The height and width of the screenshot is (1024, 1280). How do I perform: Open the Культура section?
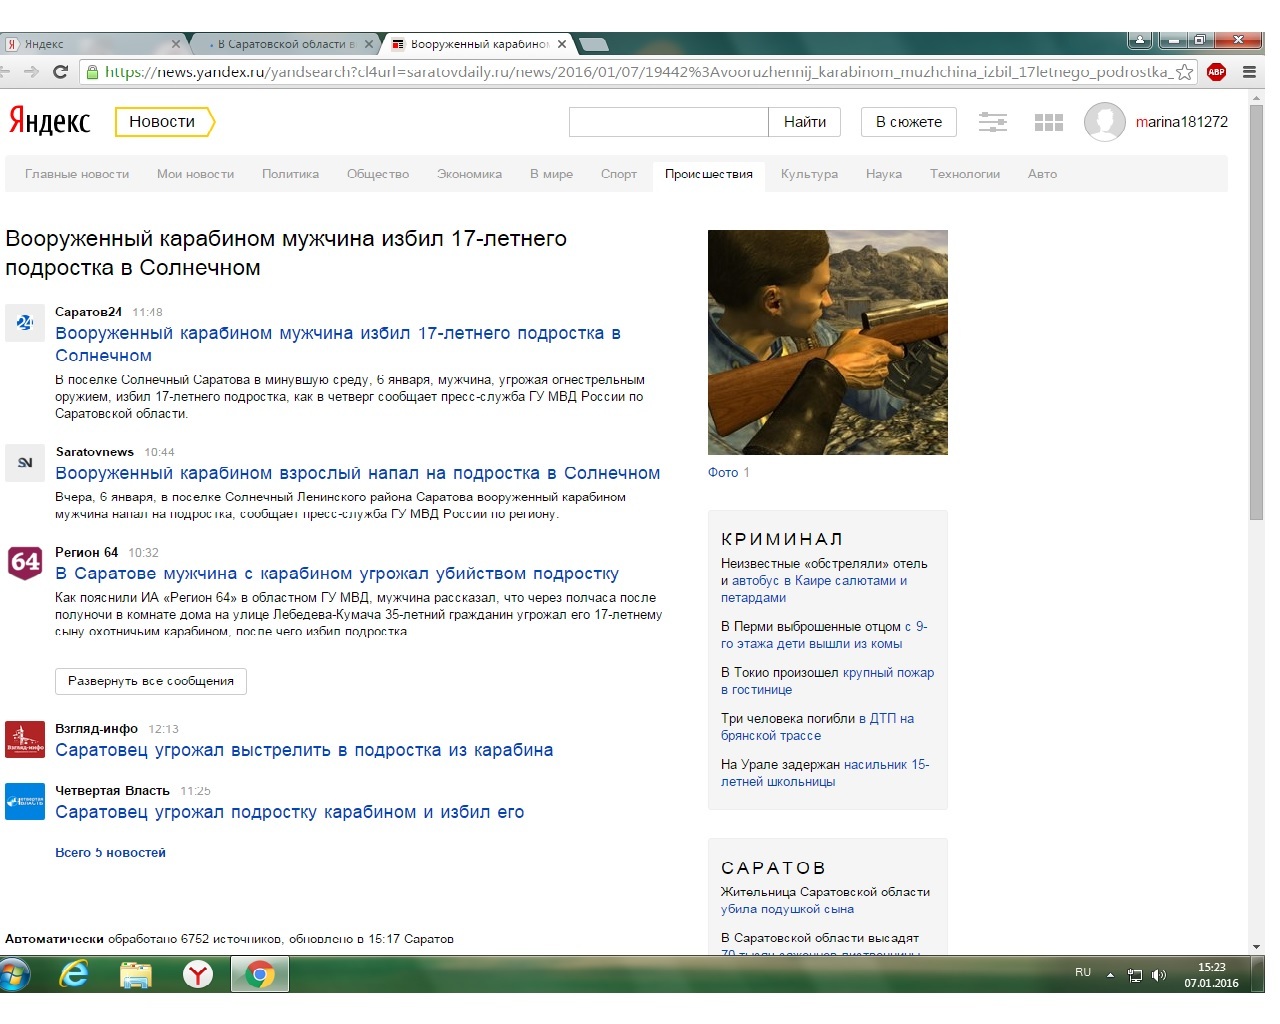[x=809, y=174]
